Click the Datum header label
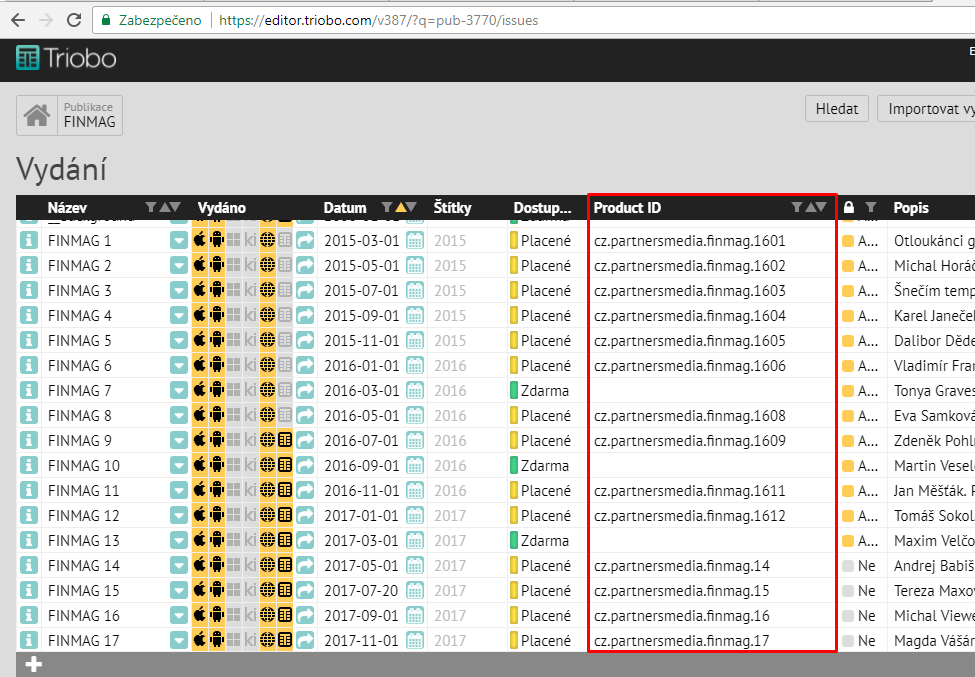This screenshot has height=677, width=975. (344, 208)
